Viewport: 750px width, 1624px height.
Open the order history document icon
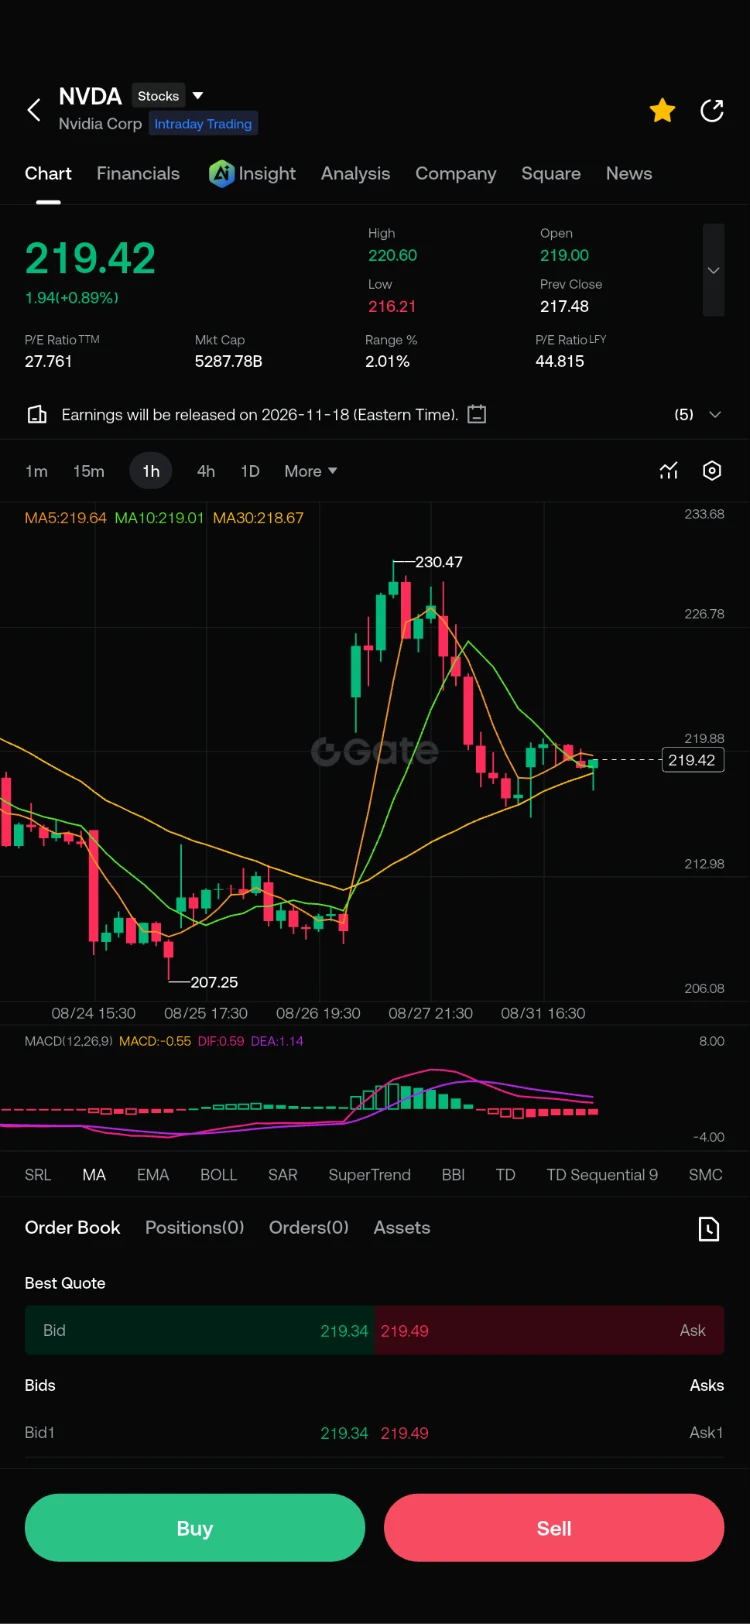[709, 1229]
